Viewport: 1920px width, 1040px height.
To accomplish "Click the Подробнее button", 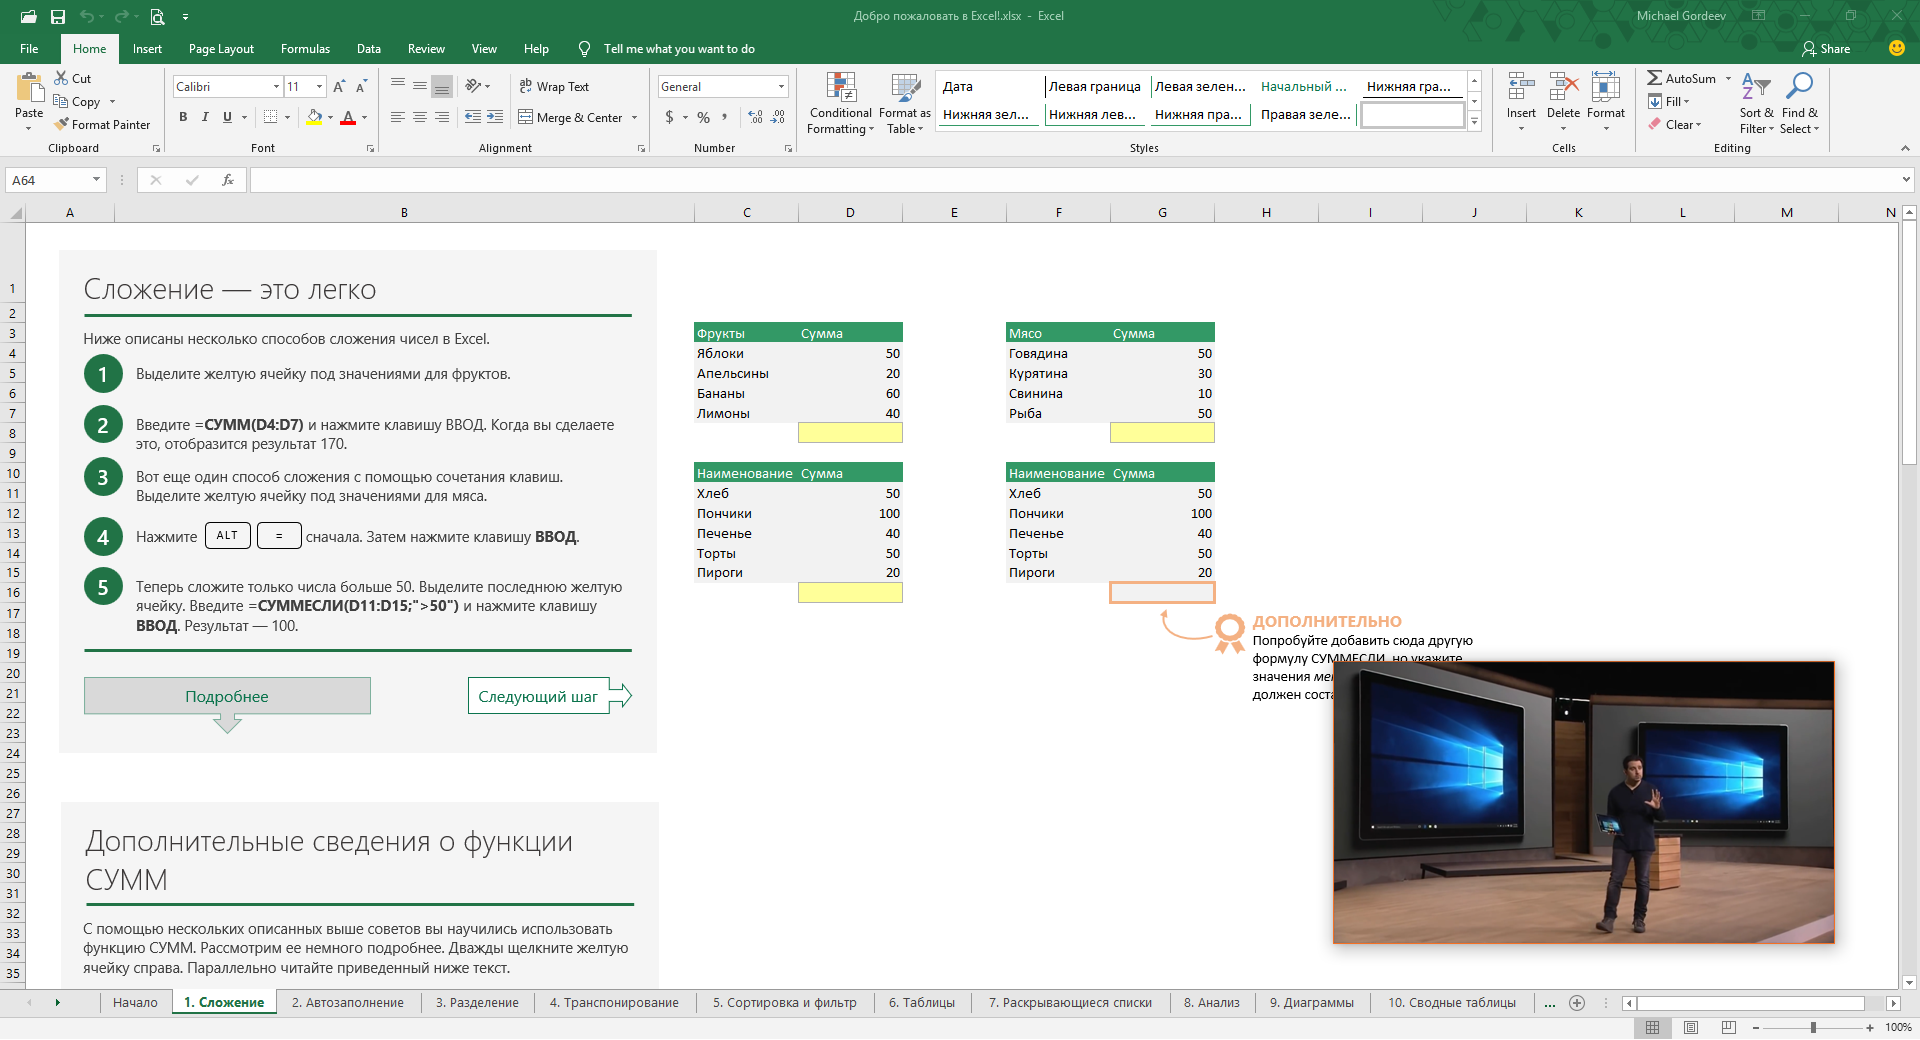I will (x=227, y=696).
